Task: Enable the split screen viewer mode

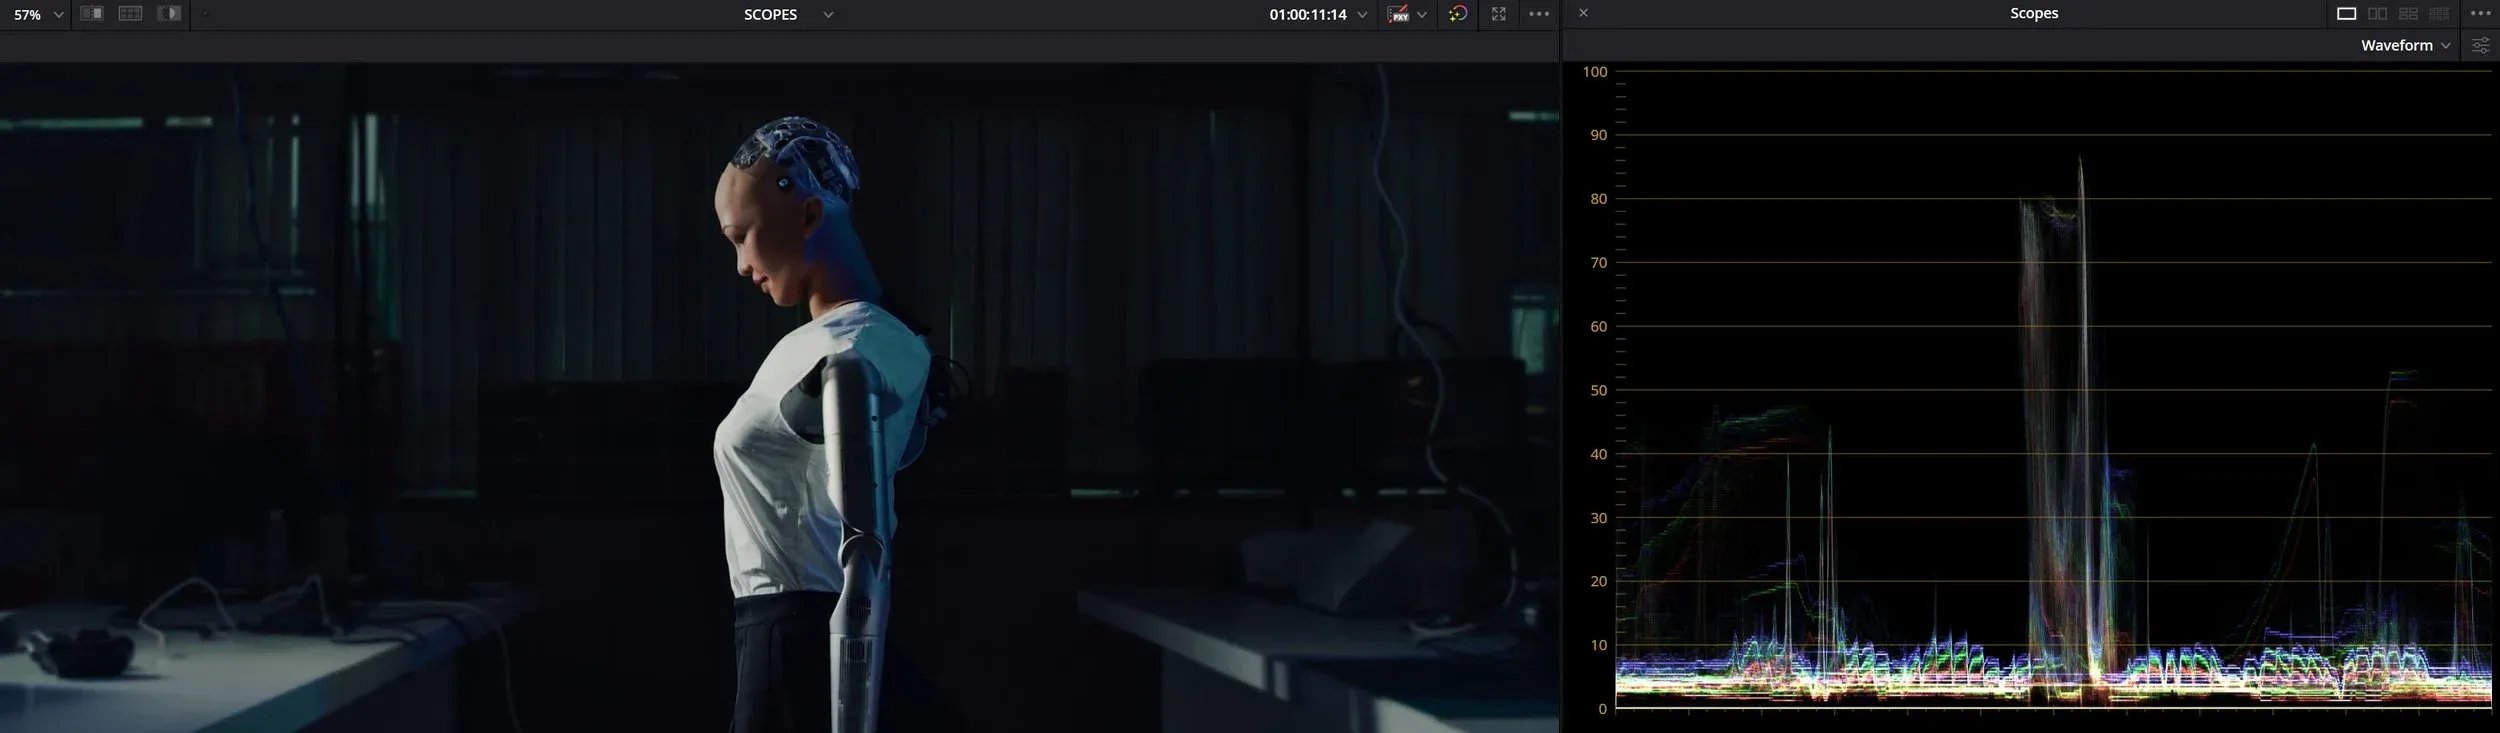Action: pyautogui.click(x=130, y=14)
